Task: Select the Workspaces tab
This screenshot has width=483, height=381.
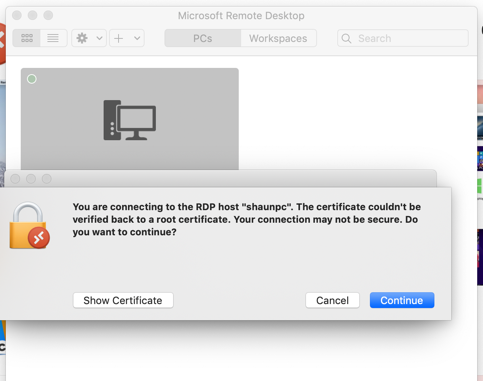Action: coord(278,38)
